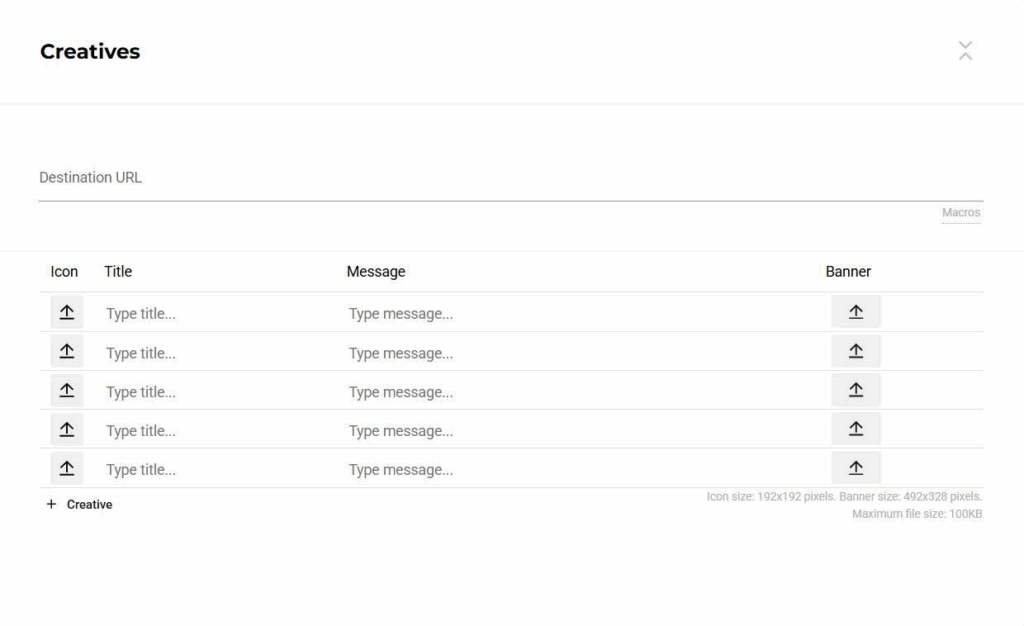Upload banner image for the second row

[855, 351]
